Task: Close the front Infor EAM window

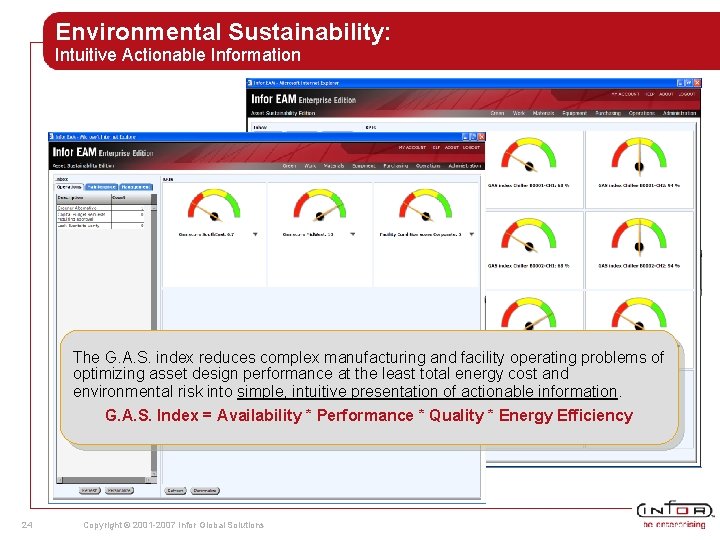Action: [481, 137]
